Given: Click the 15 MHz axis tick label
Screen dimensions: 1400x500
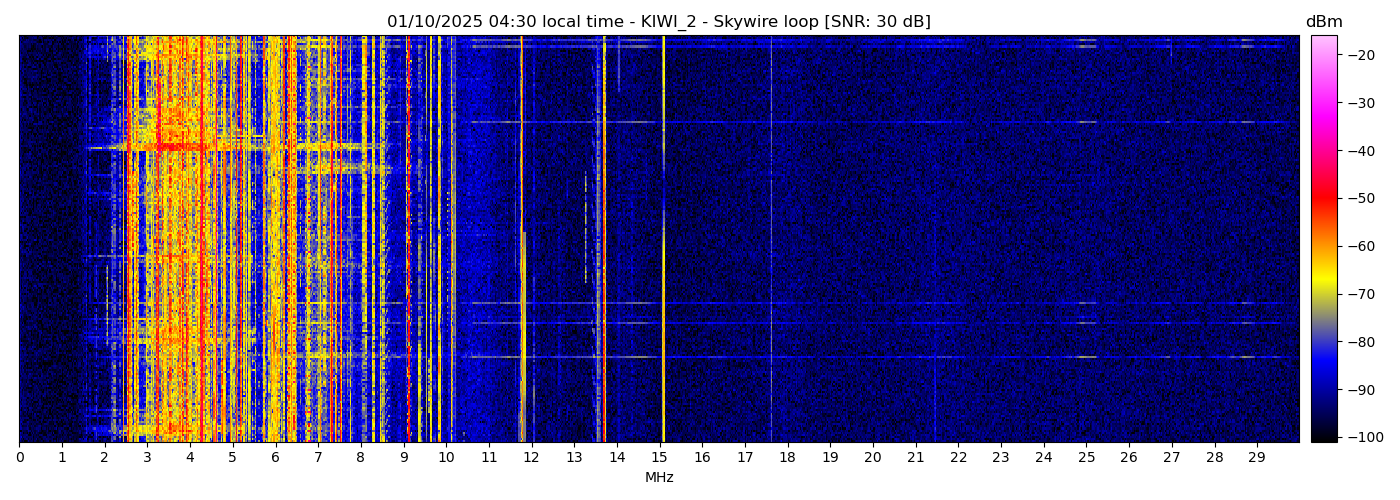Looking at the screenshot, I should coord(660,458).
